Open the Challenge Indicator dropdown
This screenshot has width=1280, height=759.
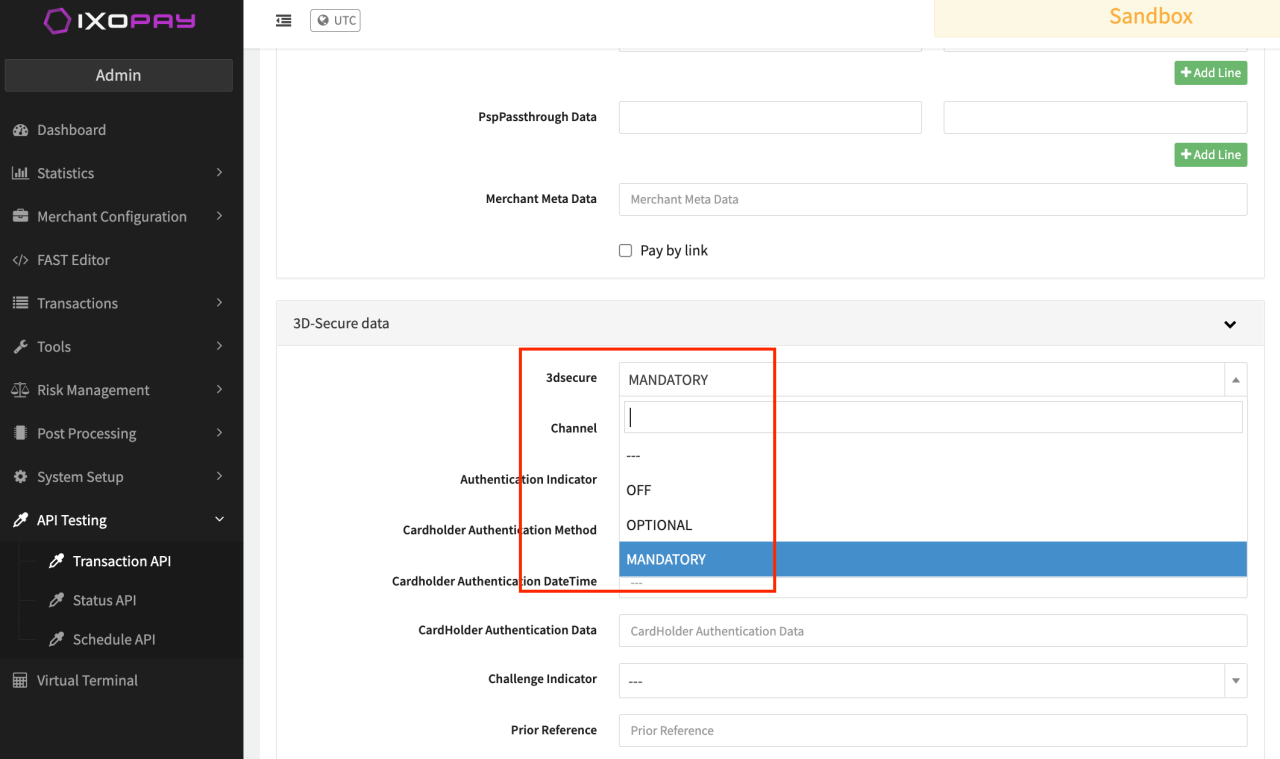click(932, 680)
